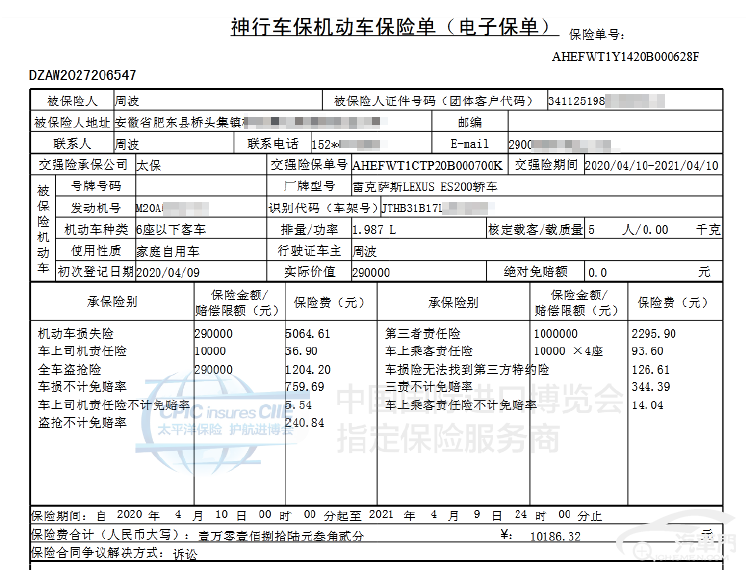Select dispute resolution value 诉讼
This screenshot has width=746, height=572.
tap(185, 554)
